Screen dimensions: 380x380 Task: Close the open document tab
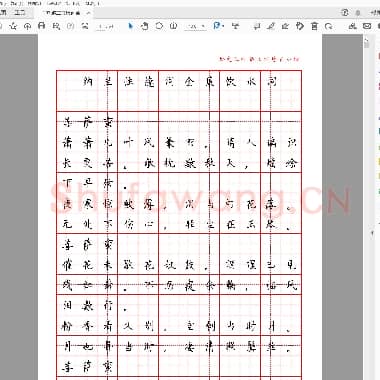click(88, 13)
